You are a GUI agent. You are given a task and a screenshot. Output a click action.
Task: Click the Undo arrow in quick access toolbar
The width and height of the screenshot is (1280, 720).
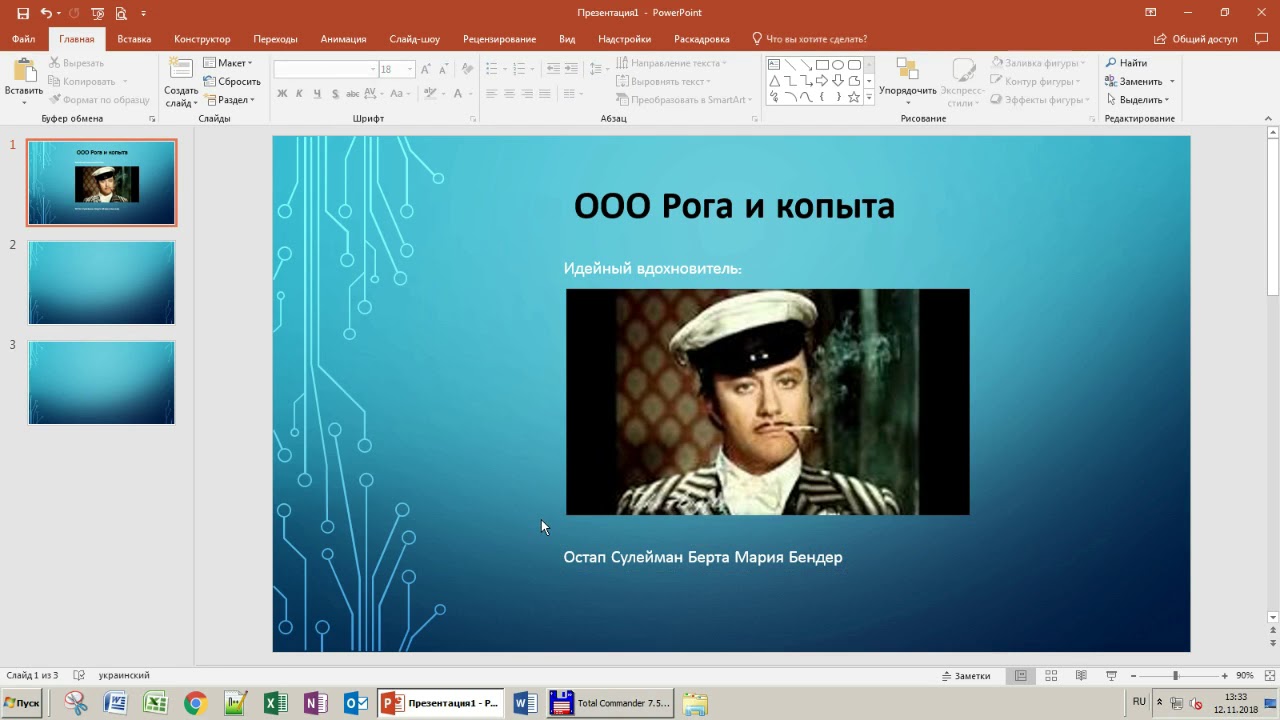tap(46, 13)
